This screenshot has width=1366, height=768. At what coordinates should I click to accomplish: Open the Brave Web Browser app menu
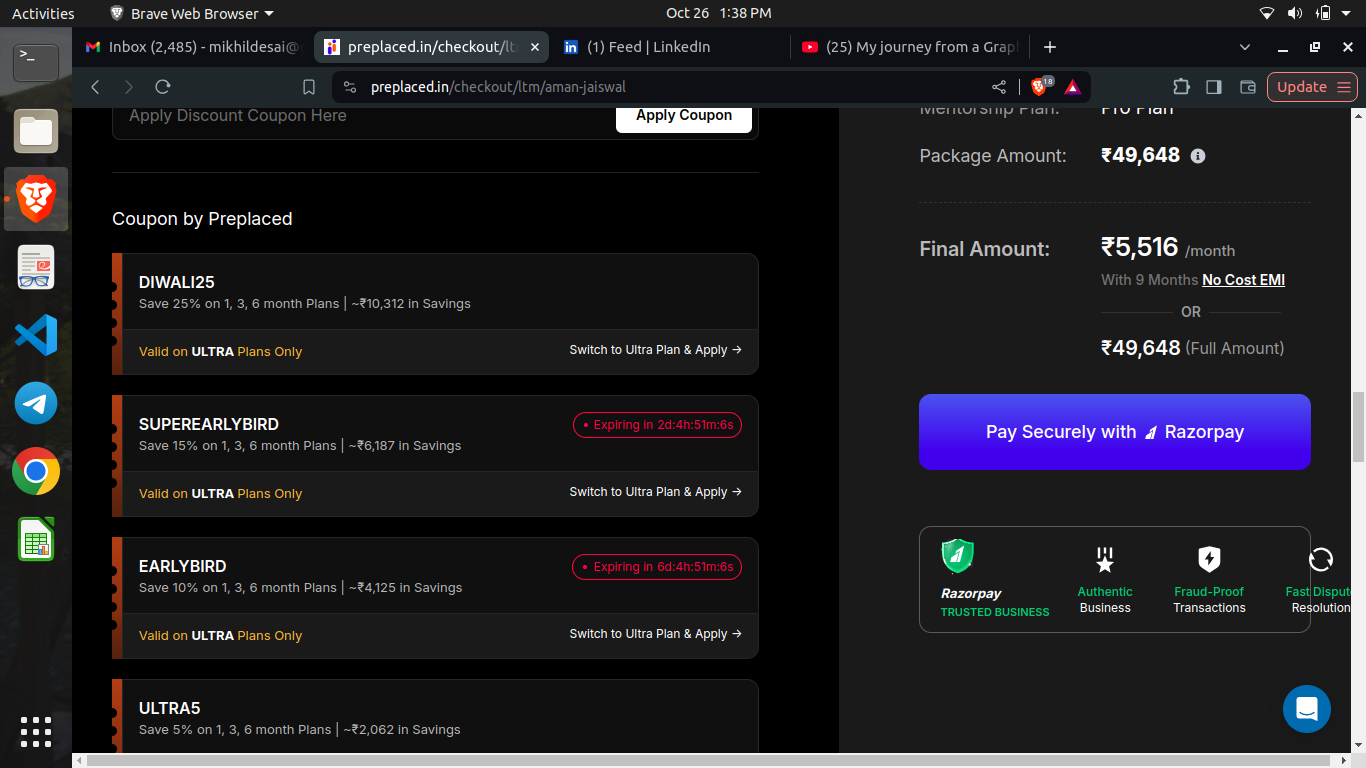click(191, 13)
